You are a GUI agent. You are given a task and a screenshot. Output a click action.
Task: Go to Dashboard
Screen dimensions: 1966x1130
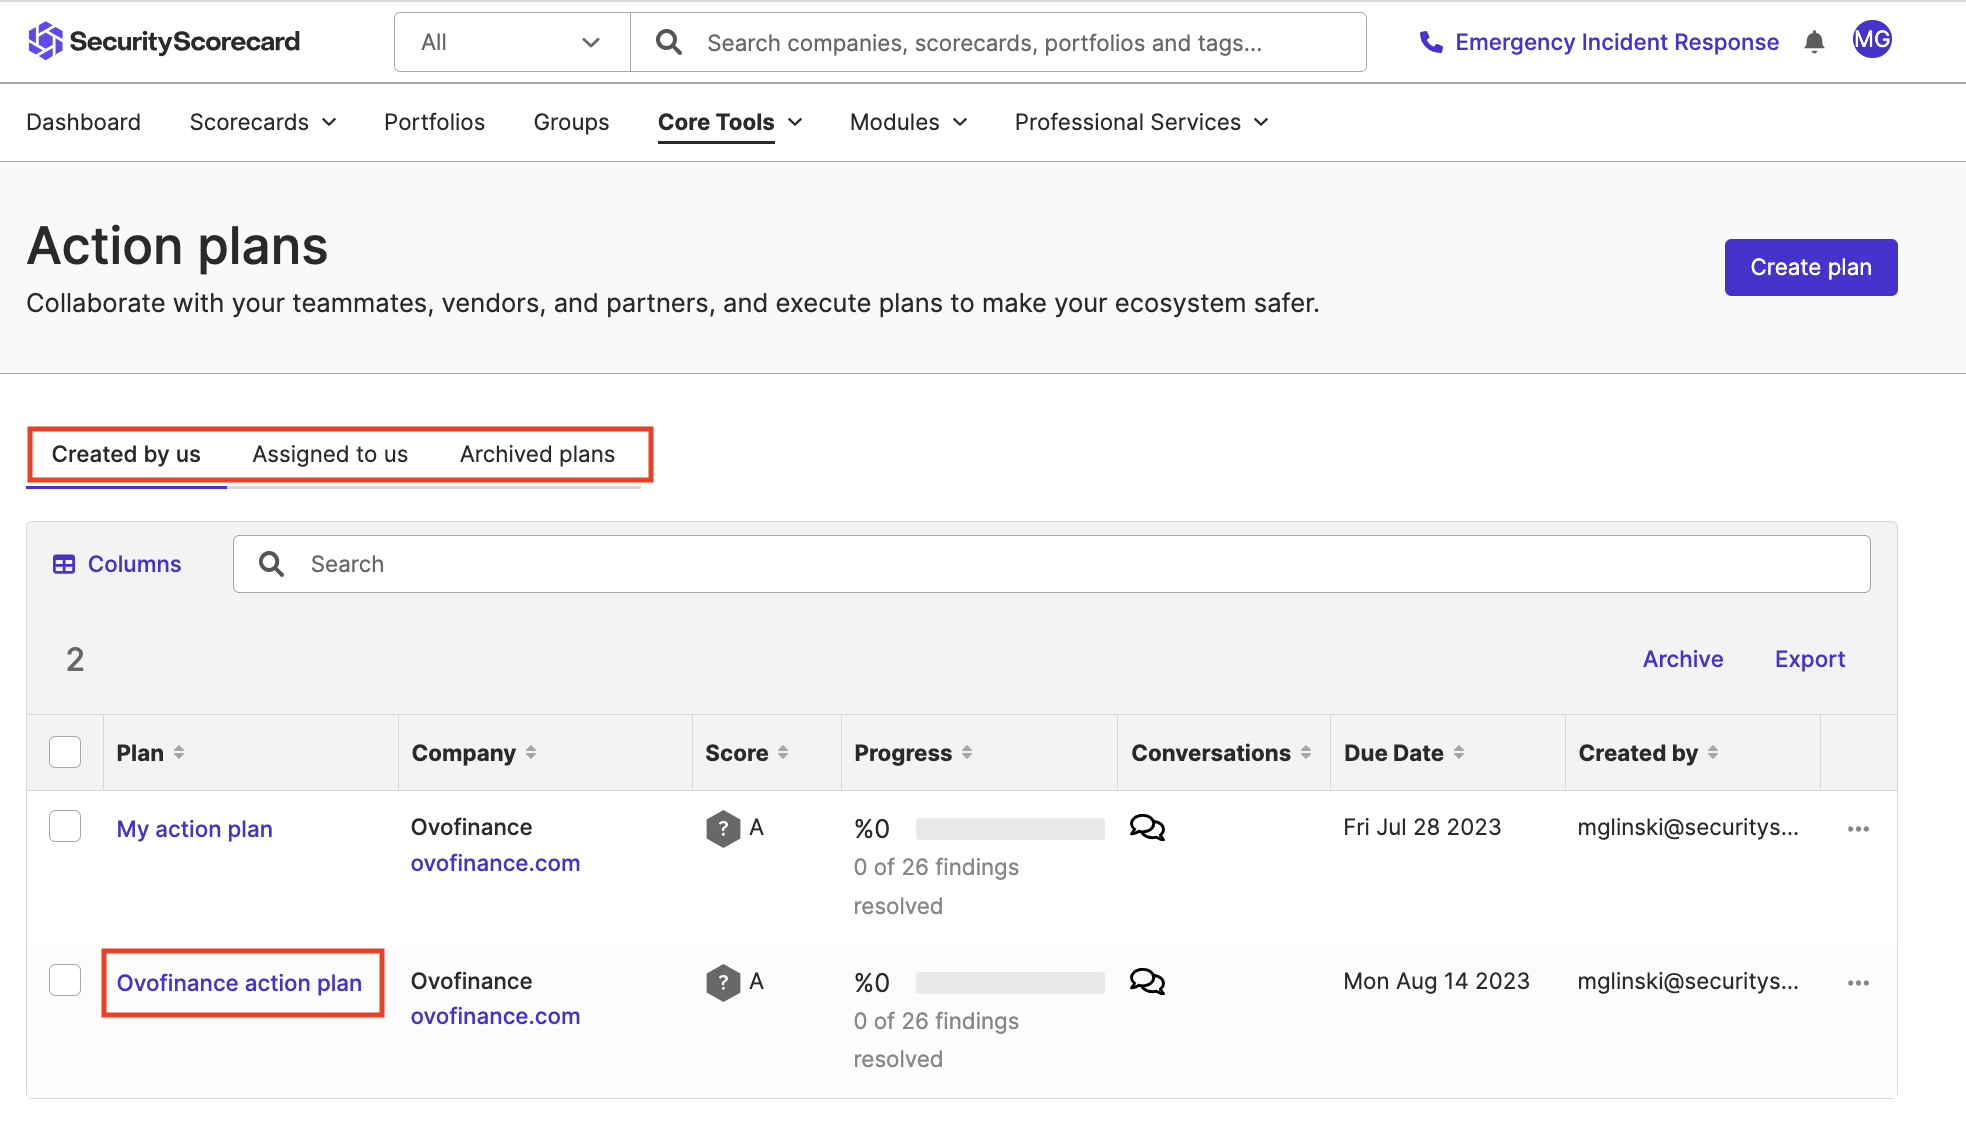pyautogui.click(x=83, y=122)
